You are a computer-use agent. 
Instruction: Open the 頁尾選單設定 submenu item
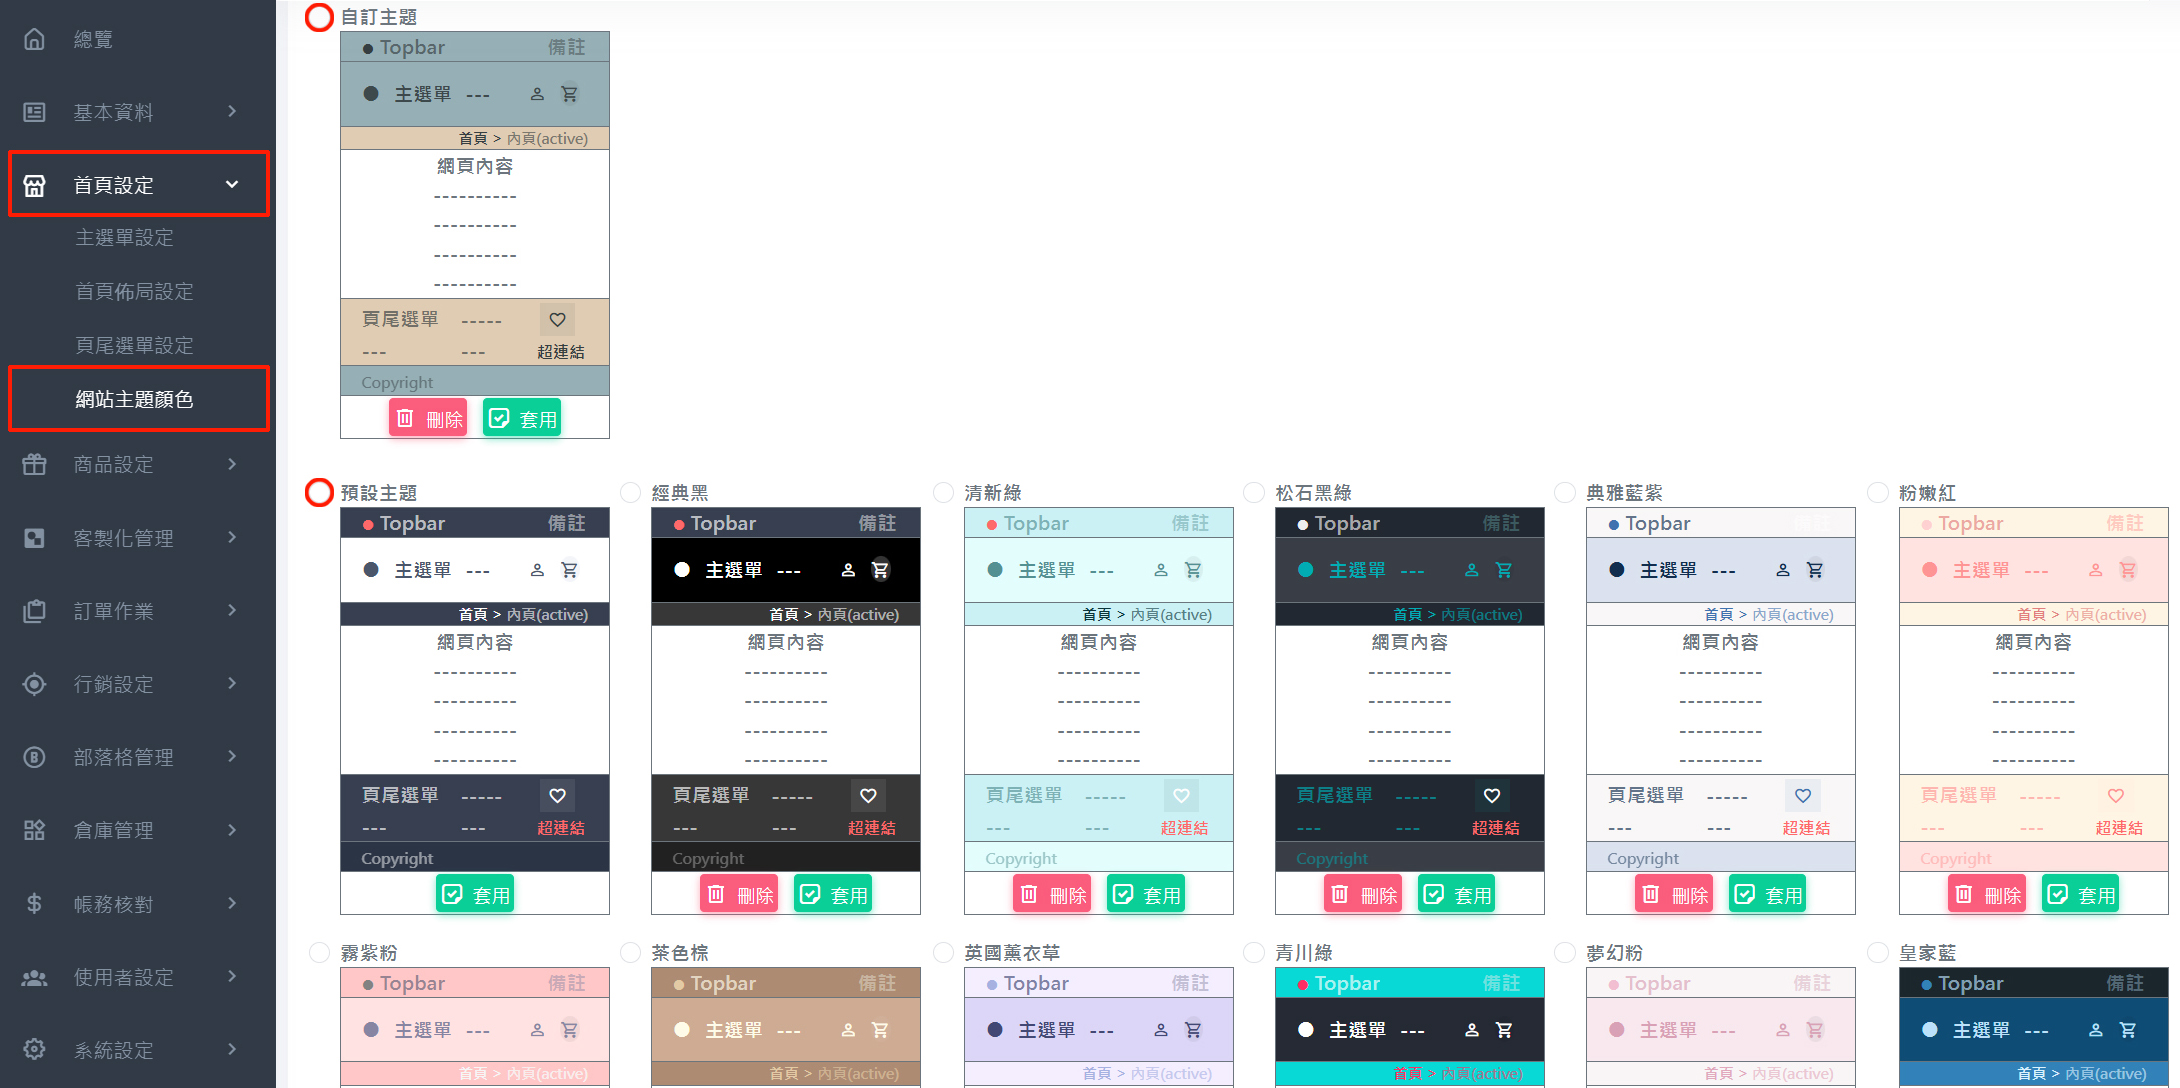pos(135,345)
